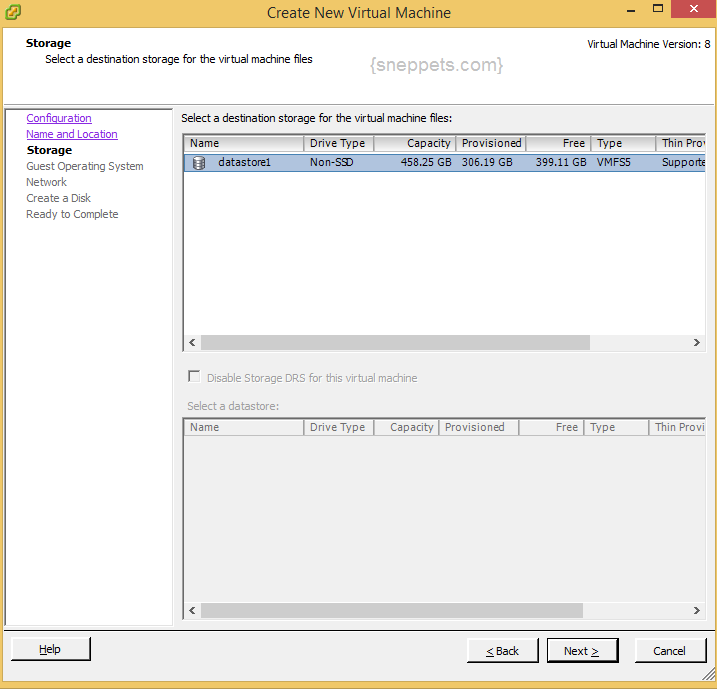This screenshot has height=689, width=717.
Task: Click lower table Provisioned column header
Action: point(479,427)
